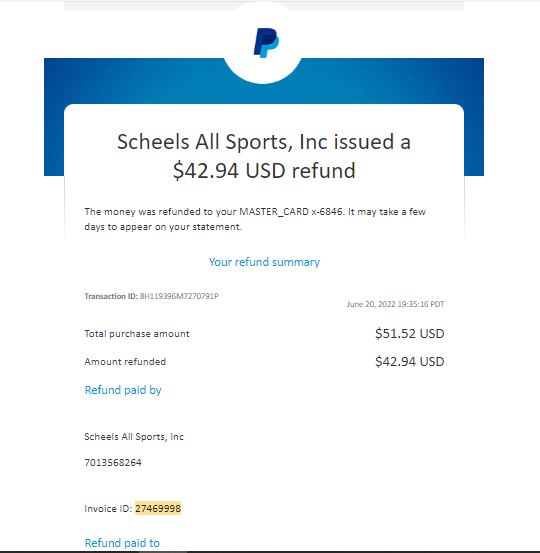This screenshot has width=540, height=553.
Task: Select the Transaction ID 8H119396M7270791P
Action: tap(179, 296)
